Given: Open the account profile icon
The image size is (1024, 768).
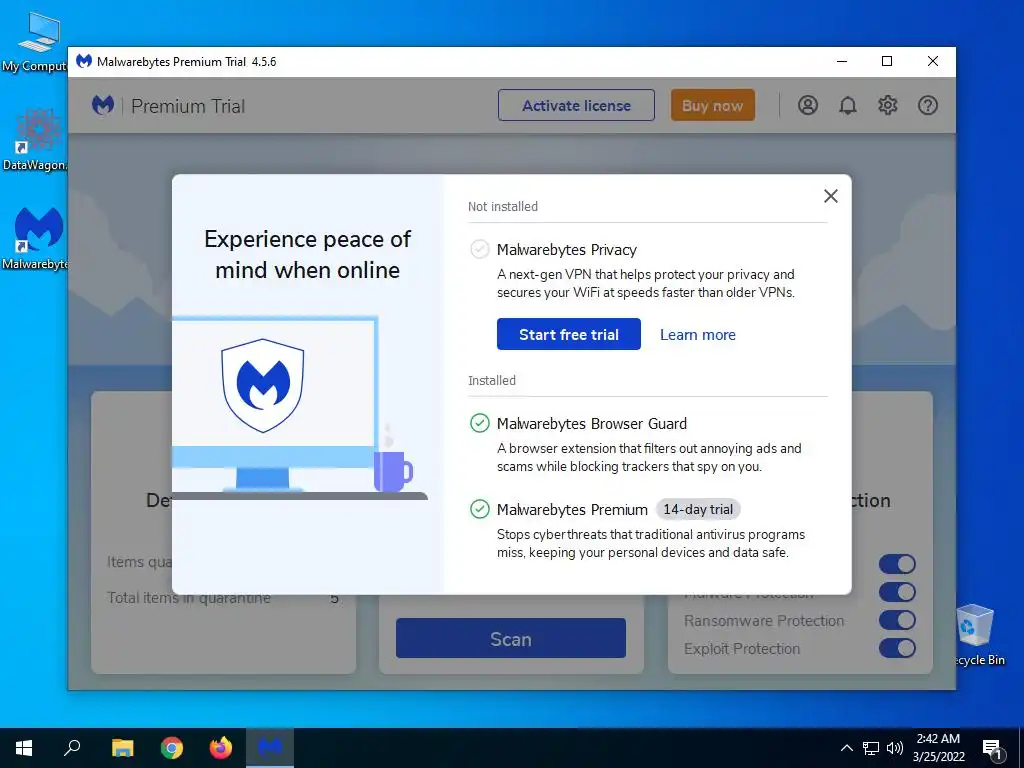Looking at the screenshot, I should 808,105.
